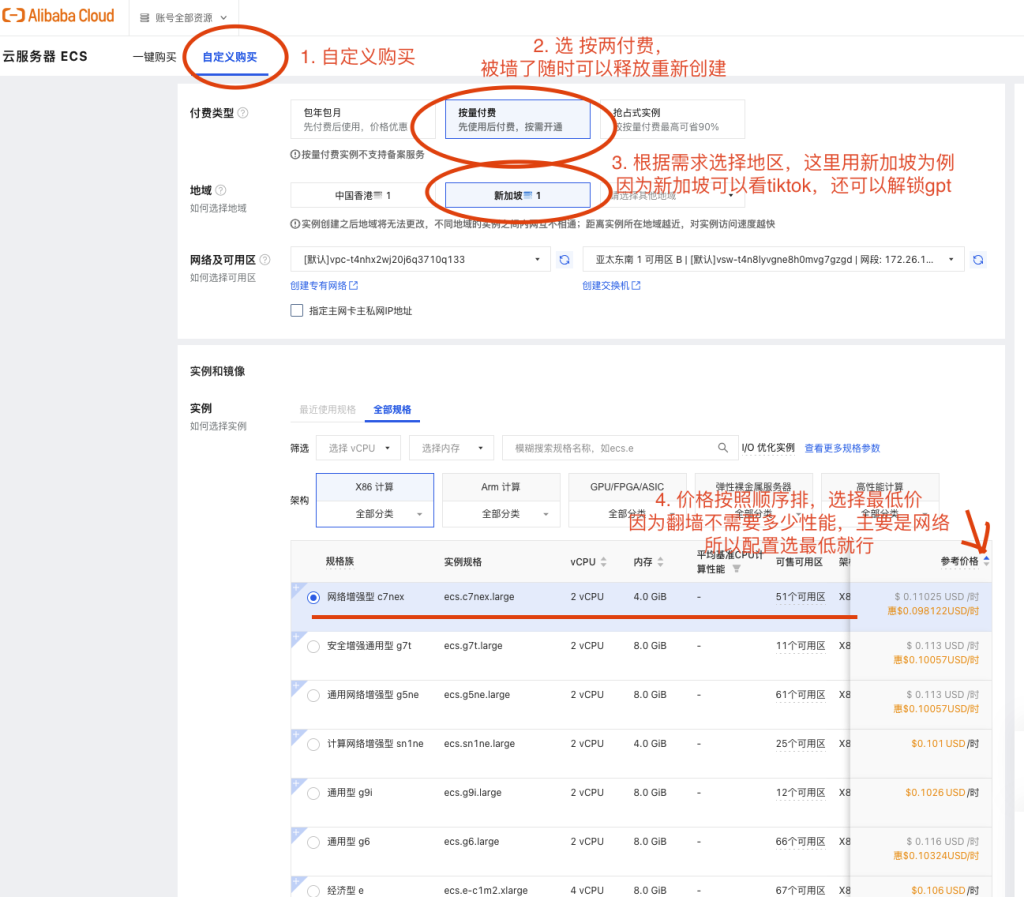The width and height of the screenshot is (1024, 897).
Task: Select the 按量付费 billing option
Action: point(517,119)
